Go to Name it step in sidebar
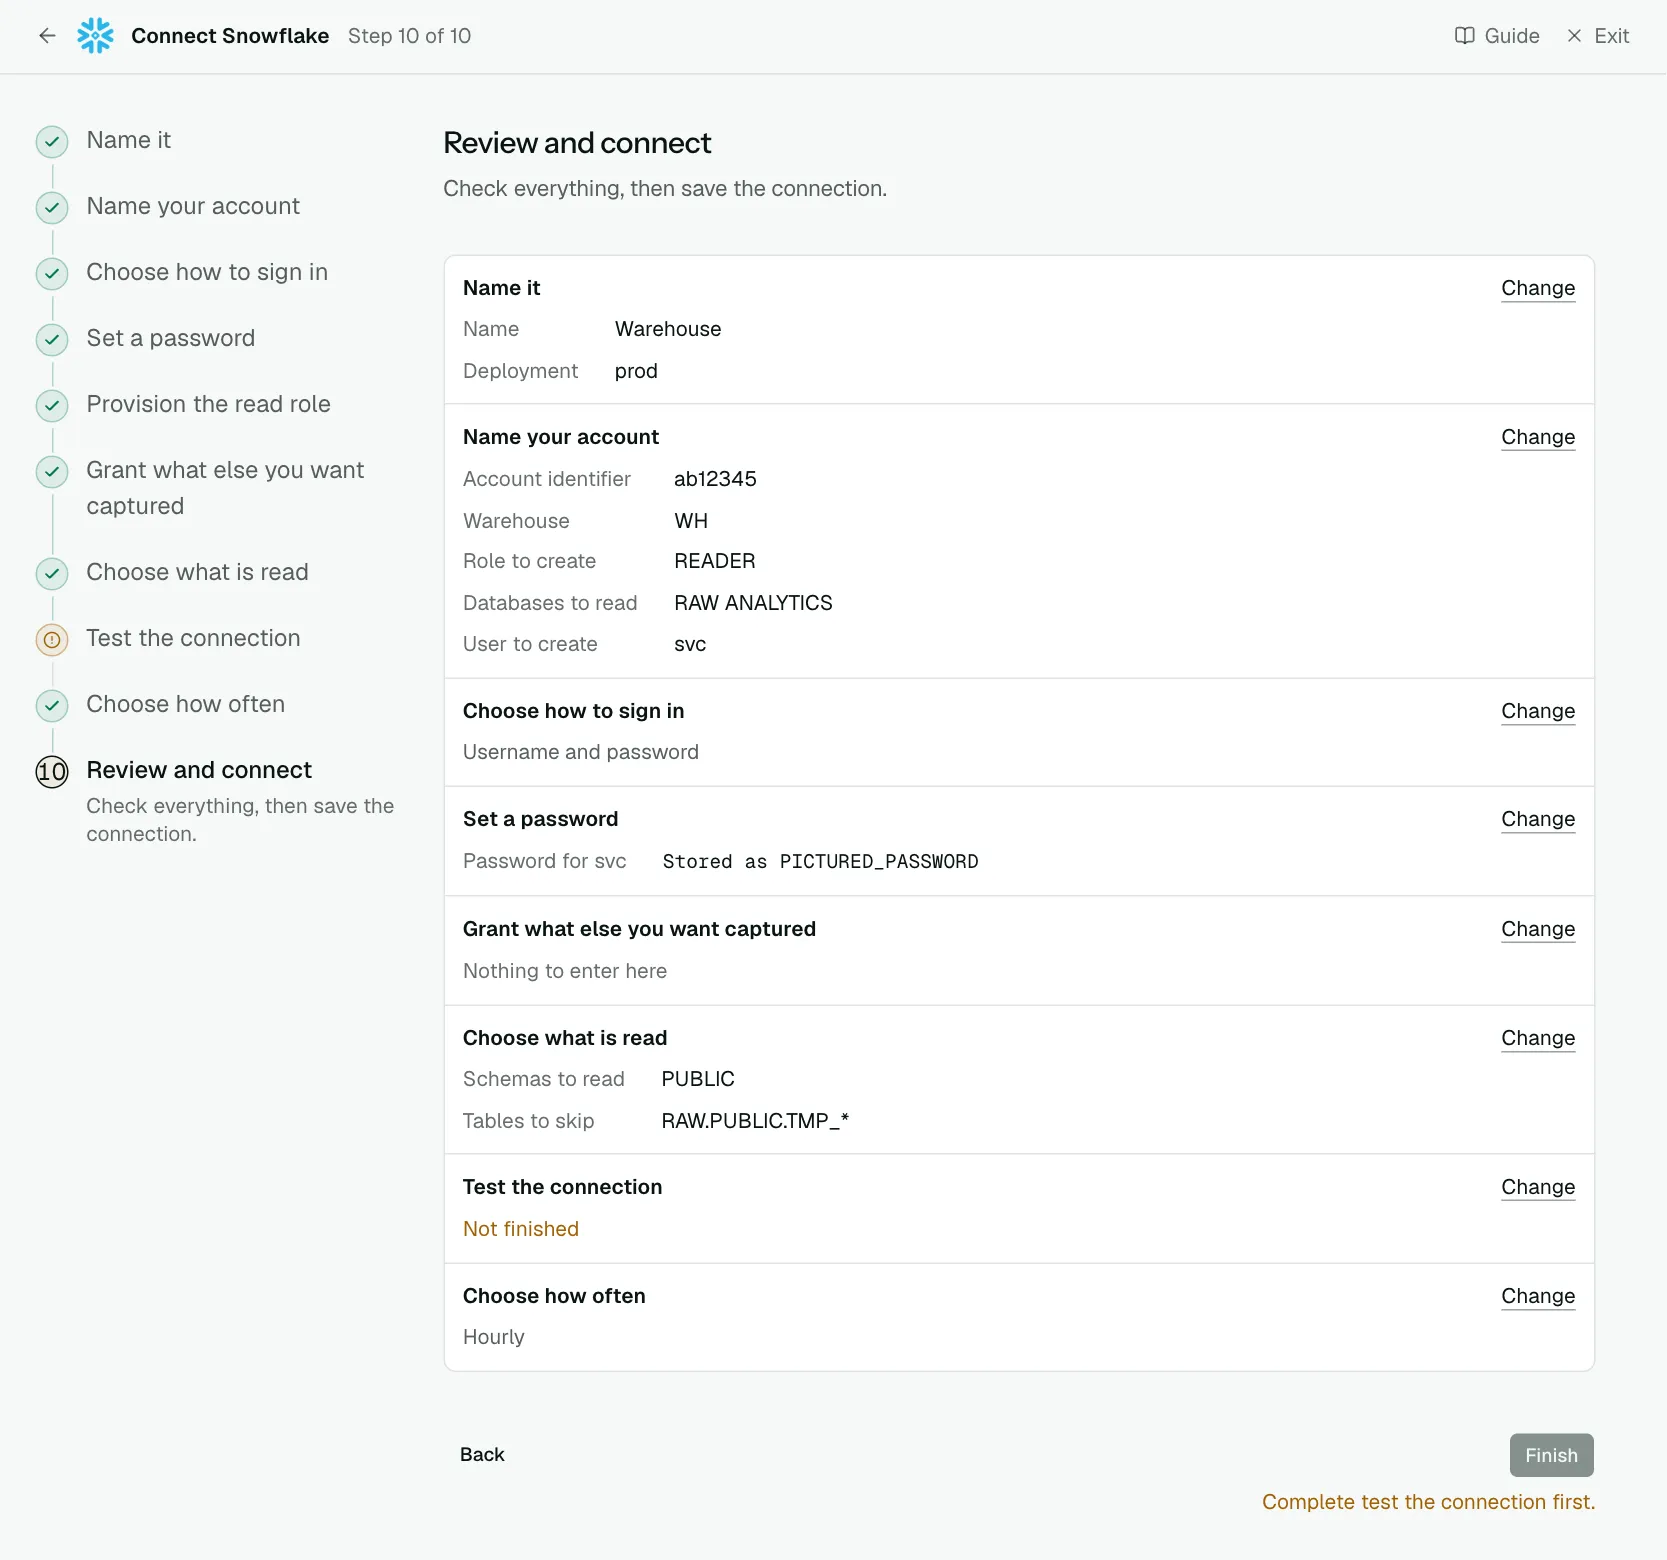 click(129, 140)
